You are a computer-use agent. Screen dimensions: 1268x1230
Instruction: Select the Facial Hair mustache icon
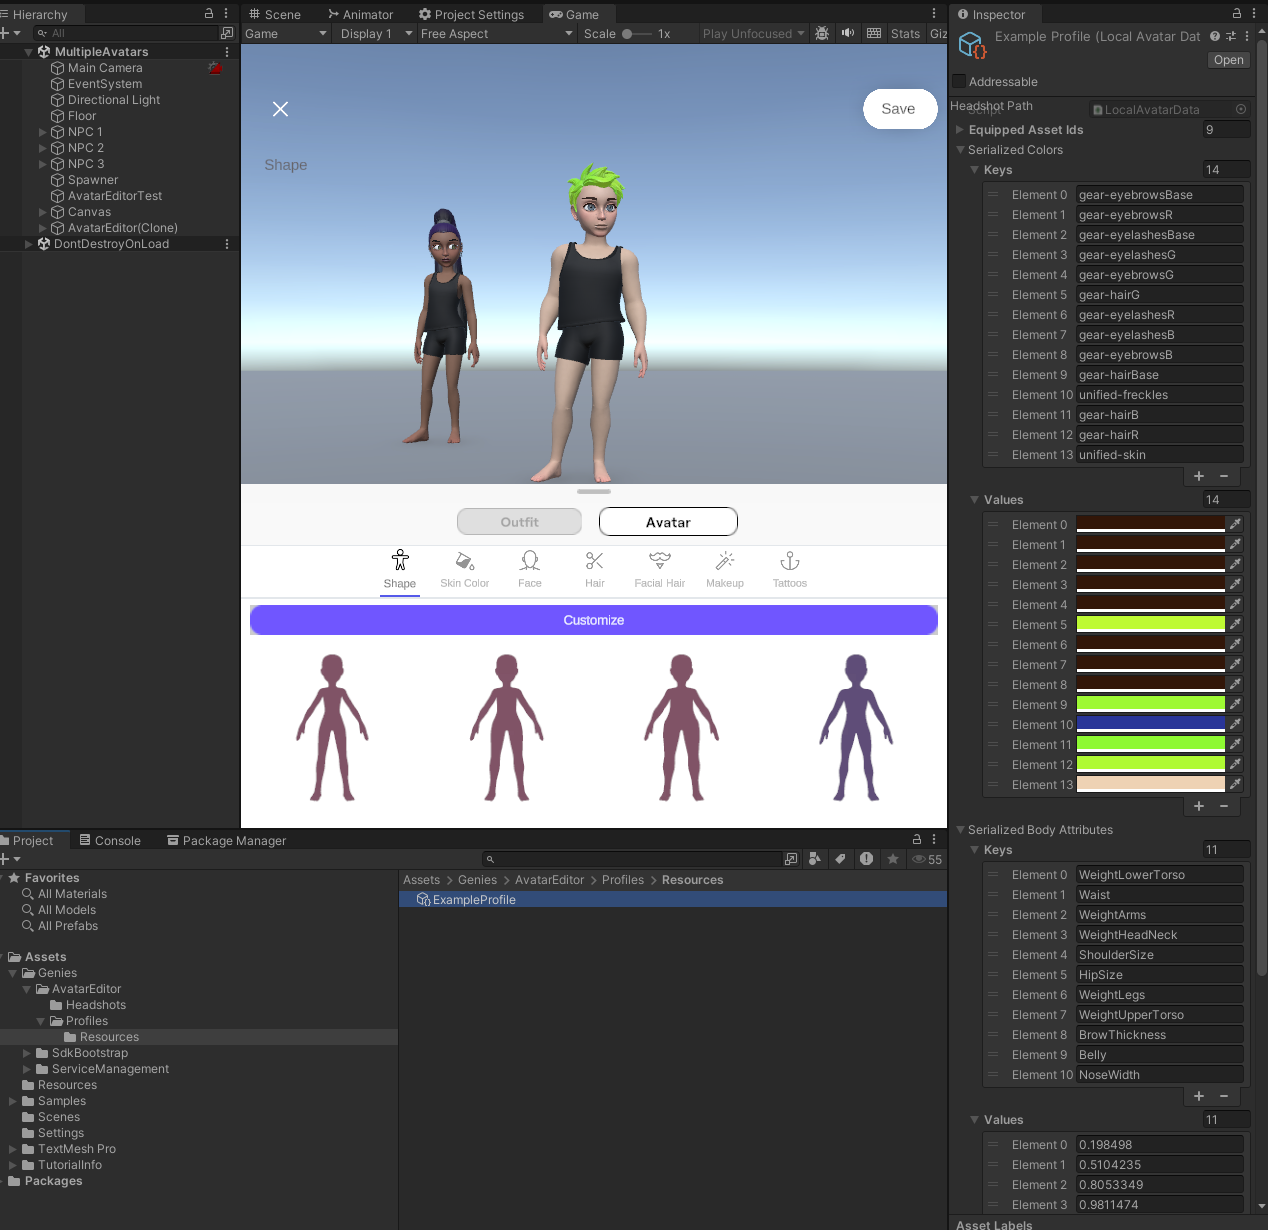(659, 562)
